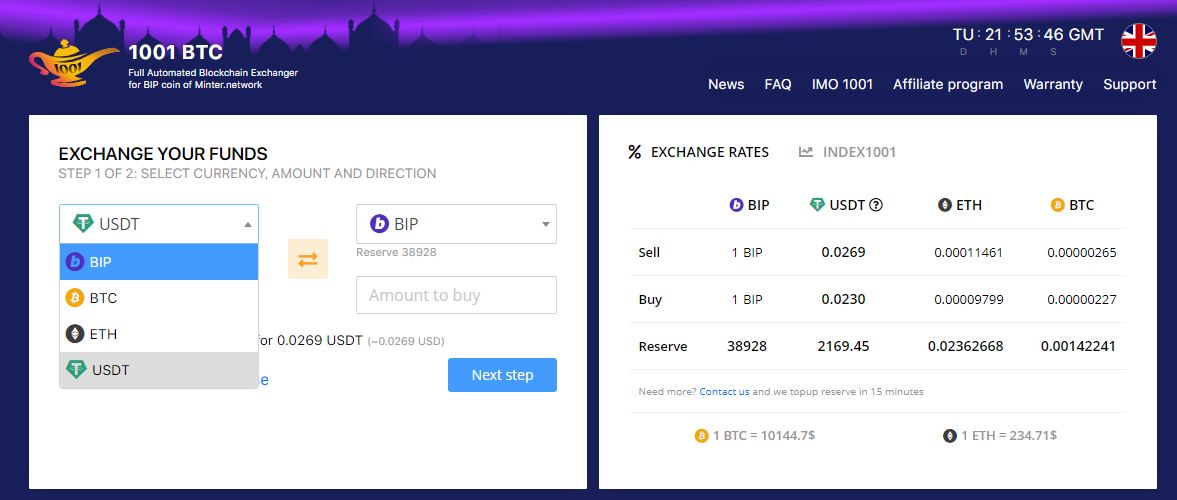
Task: Open the FAQ page
Action: 778,84
